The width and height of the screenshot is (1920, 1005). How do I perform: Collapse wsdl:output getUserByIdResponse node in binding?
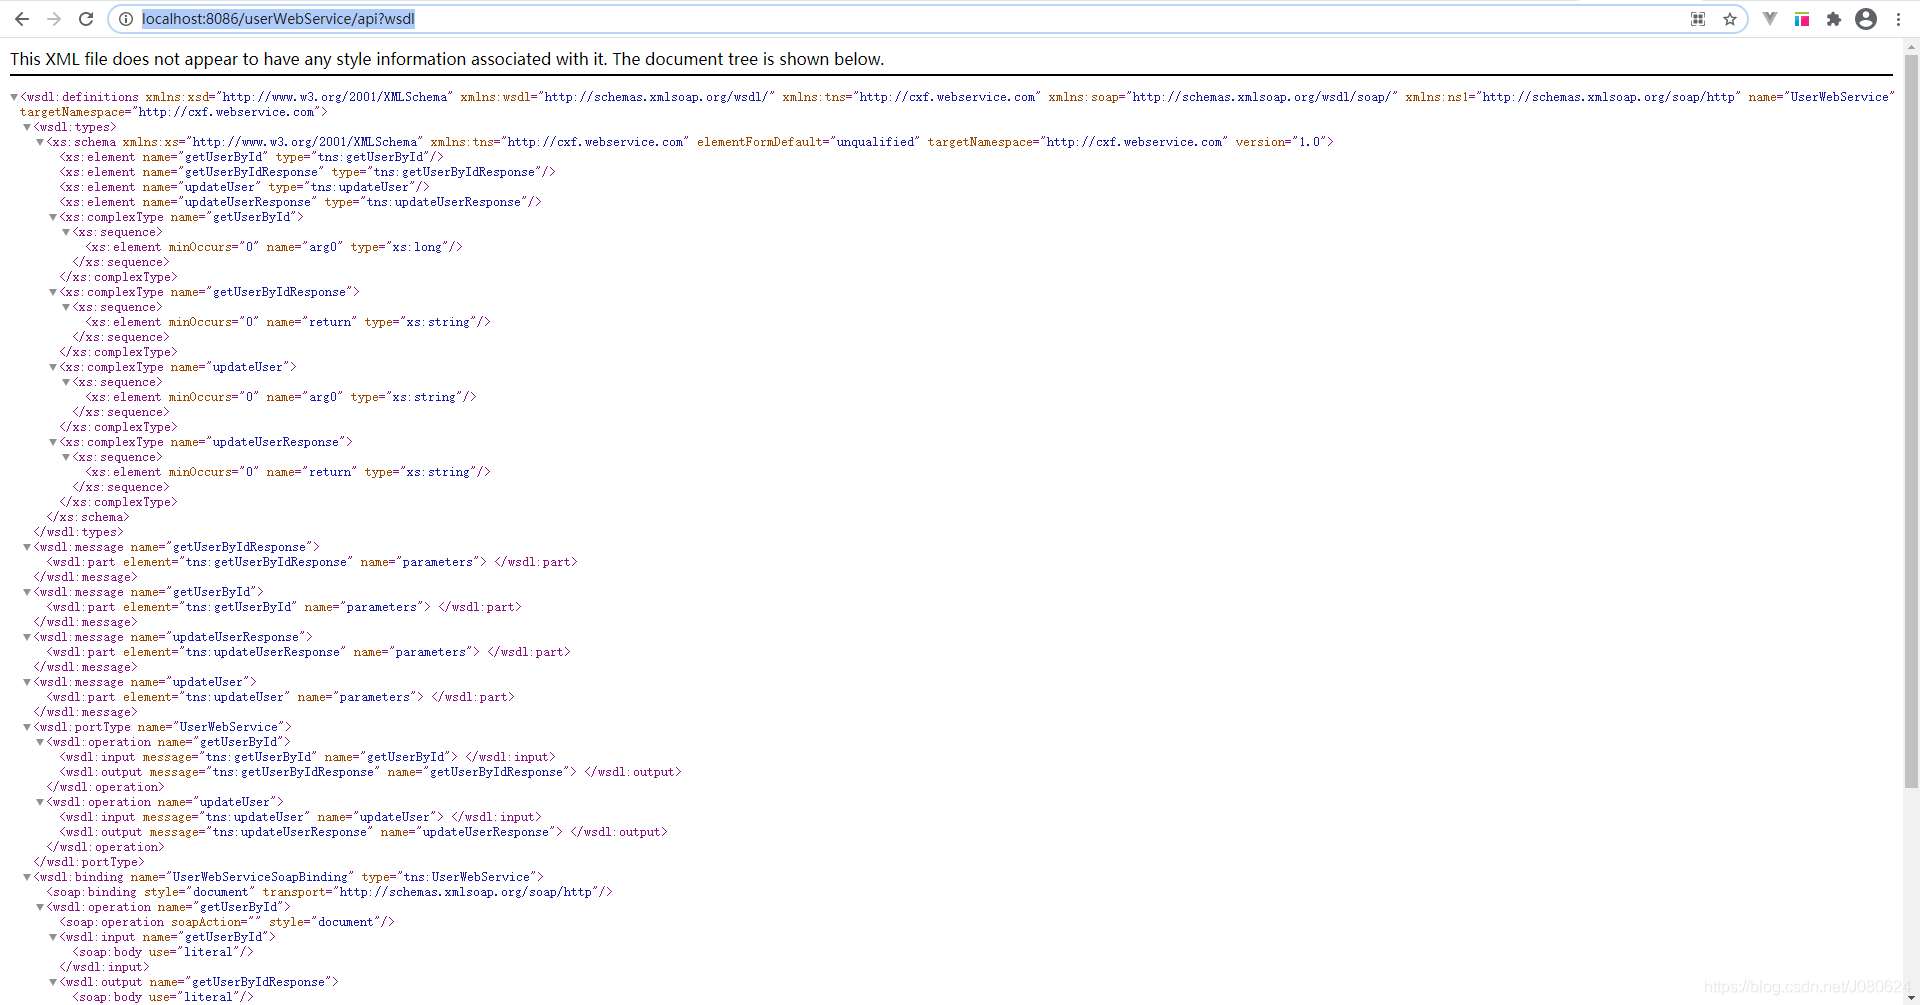53,982
